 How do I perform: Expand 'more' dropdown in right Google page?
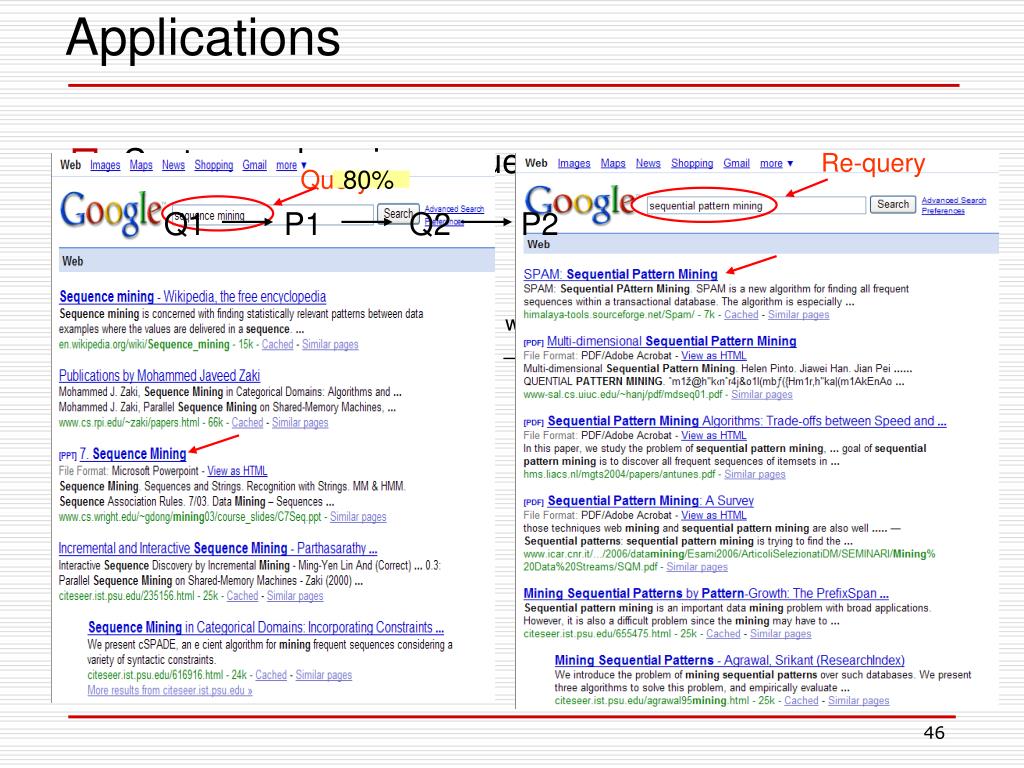point(776,163)
